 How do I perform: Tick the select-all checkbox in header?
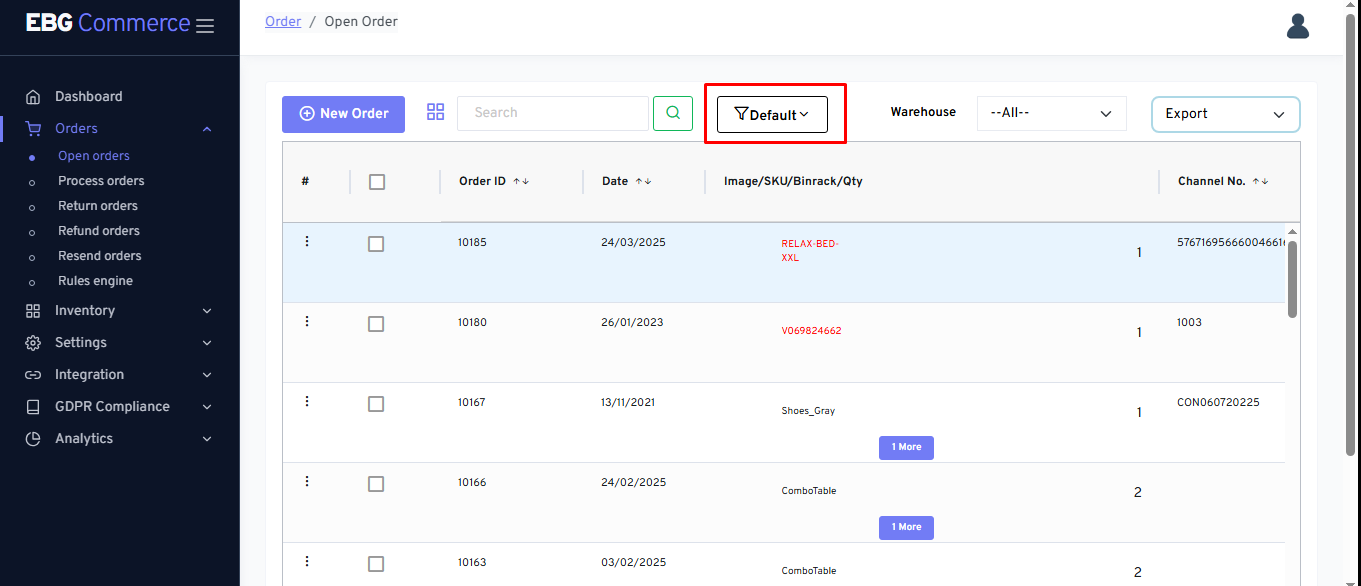(x=377, y=182)
